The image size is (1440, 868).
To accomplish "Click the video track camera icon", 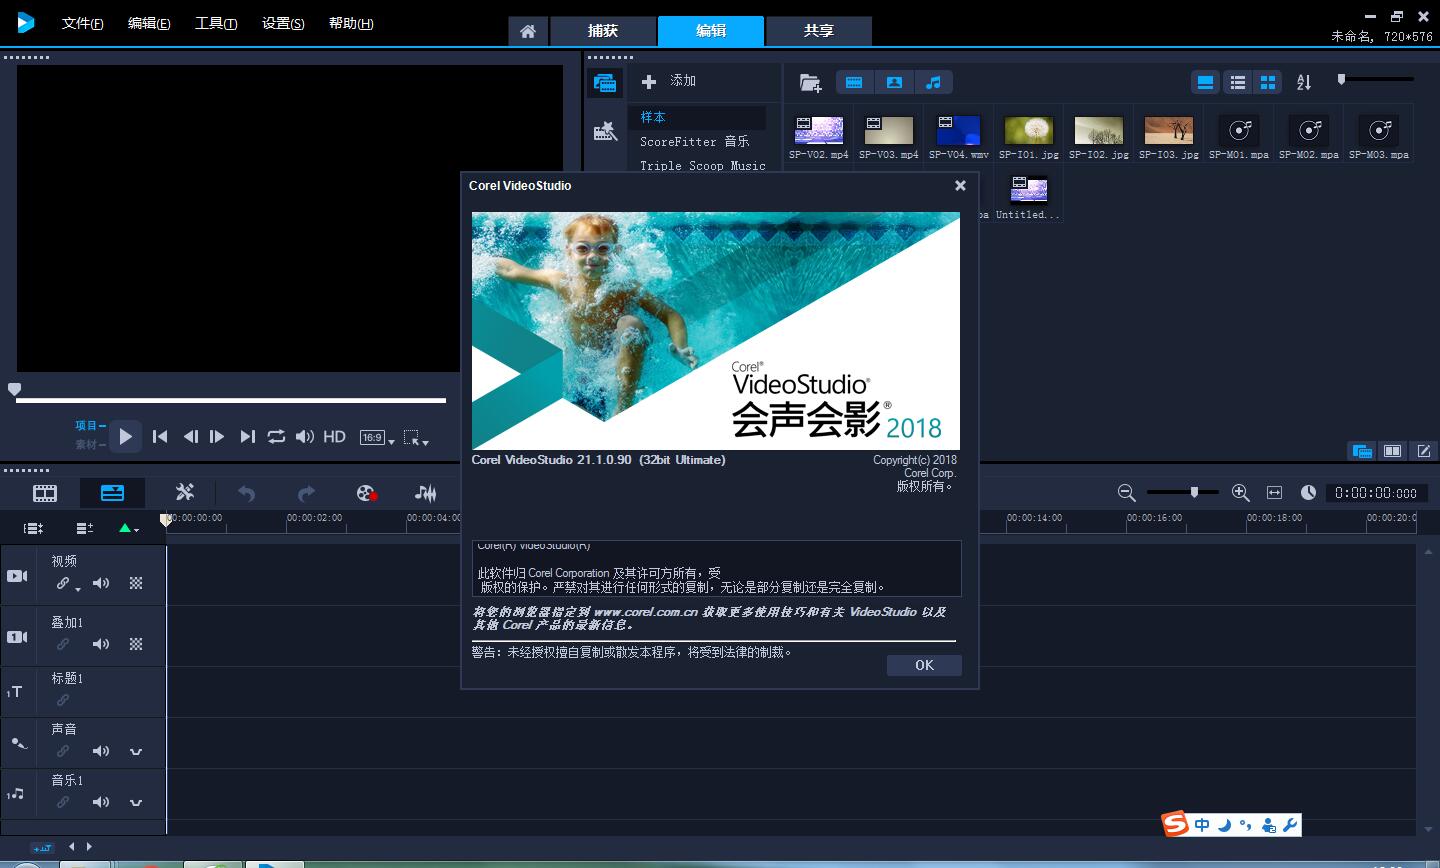I will [17, 576].
